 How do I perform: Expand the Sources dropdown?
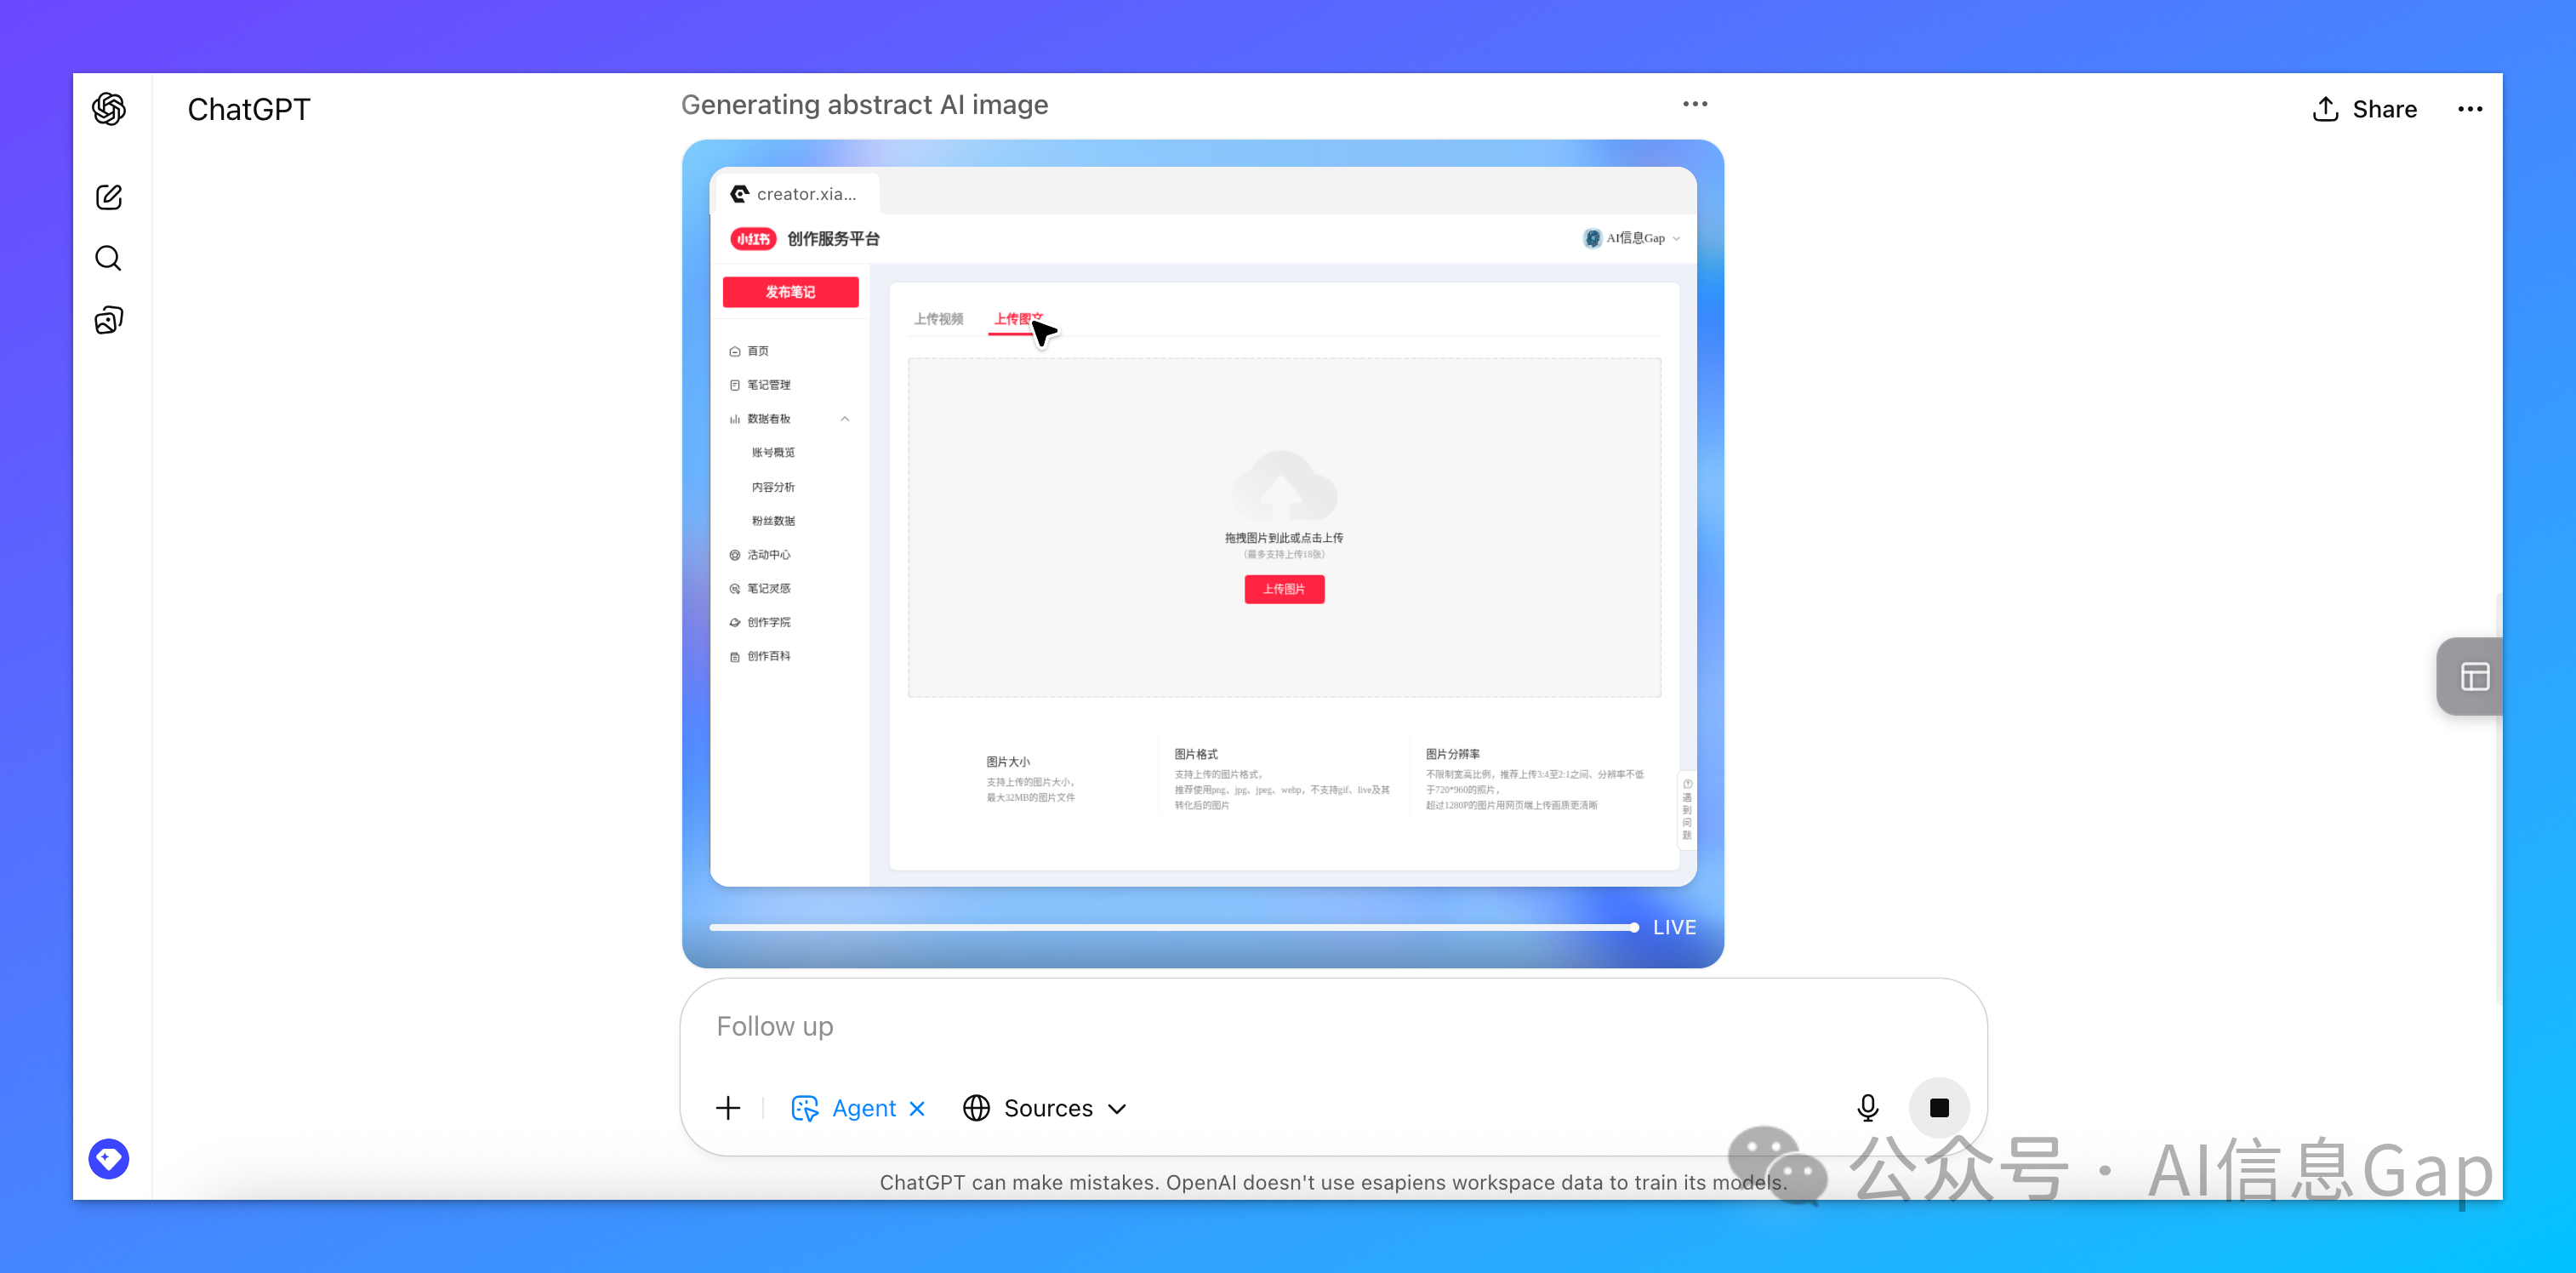point(1045,1108)
